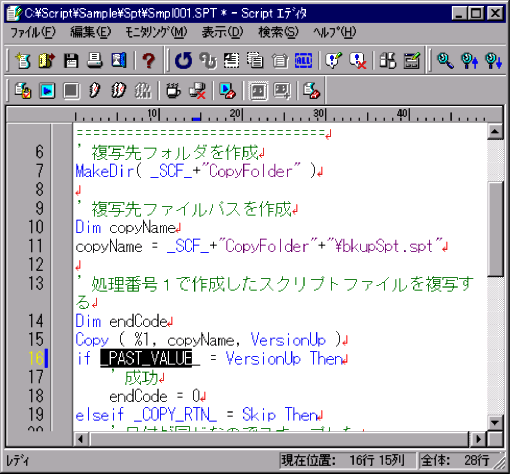Click line number 16 in the gutter
The height and width of the screenshot is (474, 511).
click(x=36, y=359)
